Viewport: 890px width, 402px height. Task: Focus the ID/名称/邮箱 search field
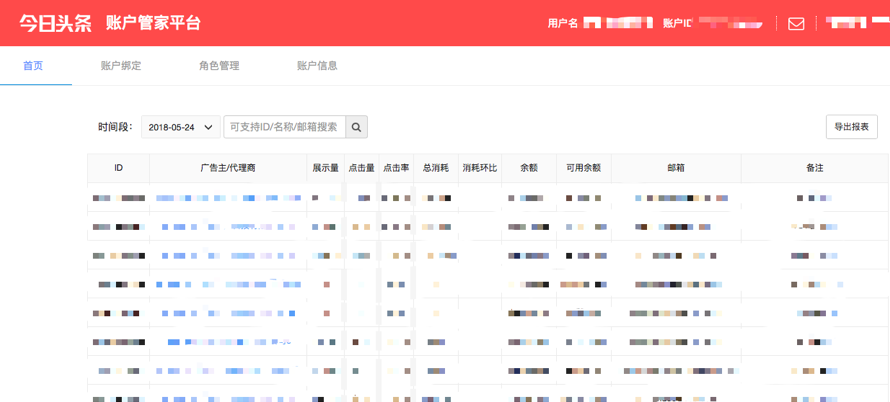[x=284, y=127]
